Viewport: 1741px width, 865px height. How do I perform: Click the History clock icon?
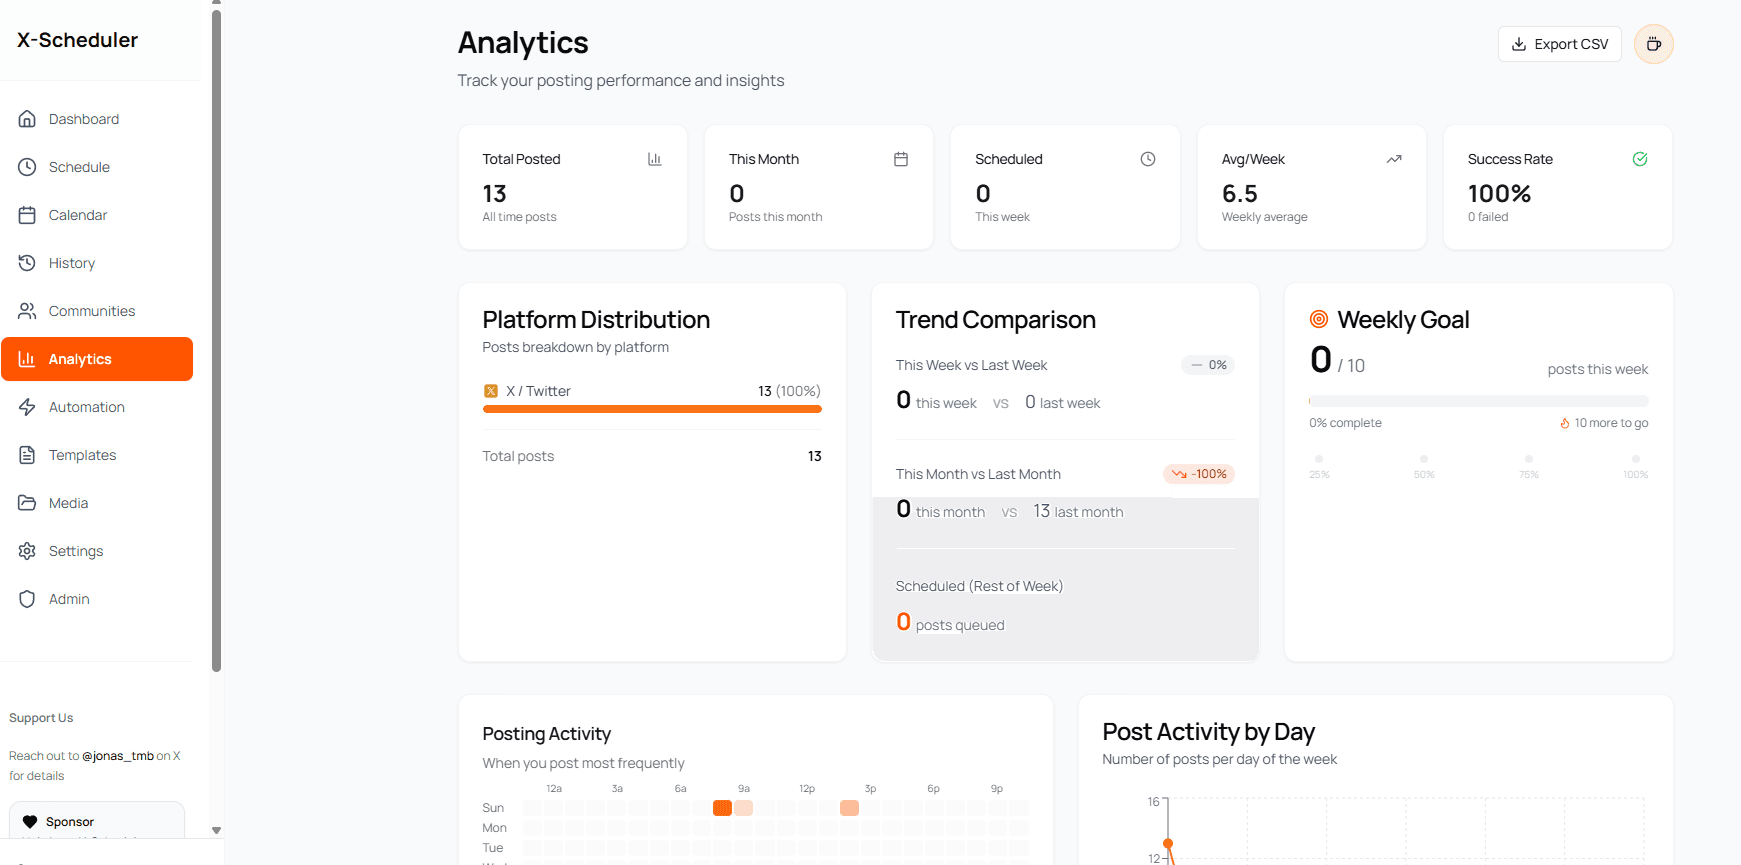(27, 263)
